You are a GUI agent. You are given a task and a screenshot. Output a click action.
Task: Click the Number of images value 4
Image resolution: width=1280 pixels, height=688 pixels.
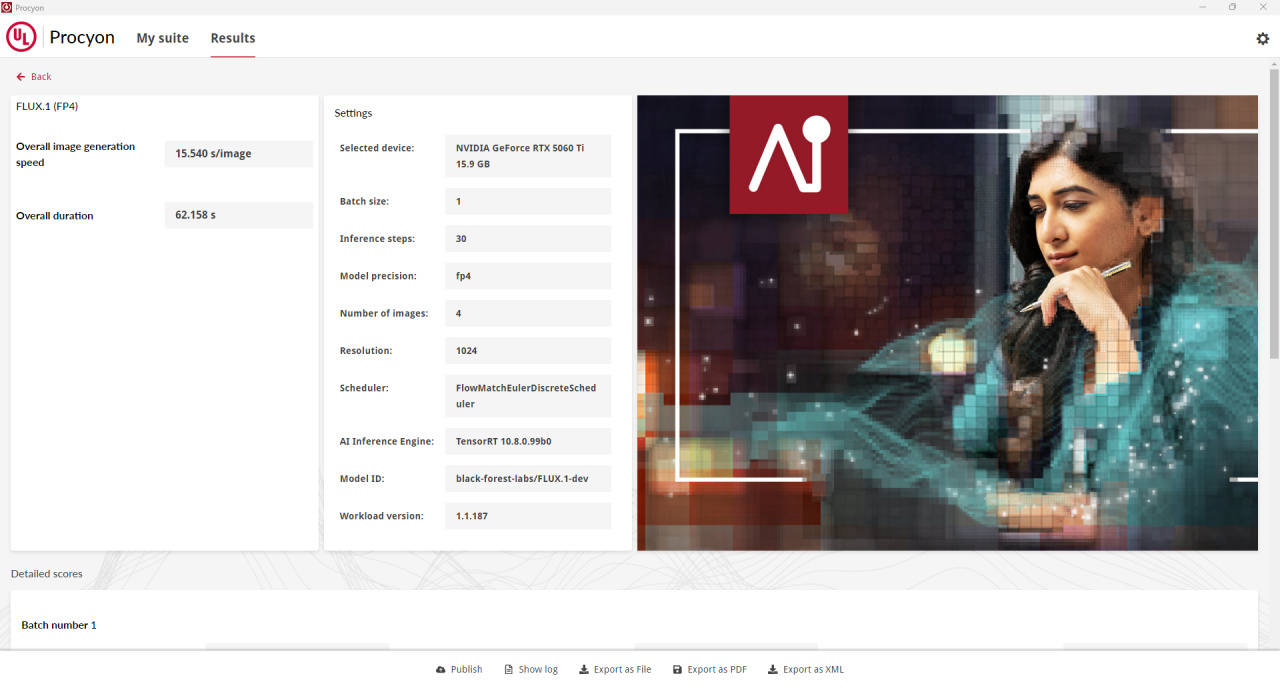528,313
